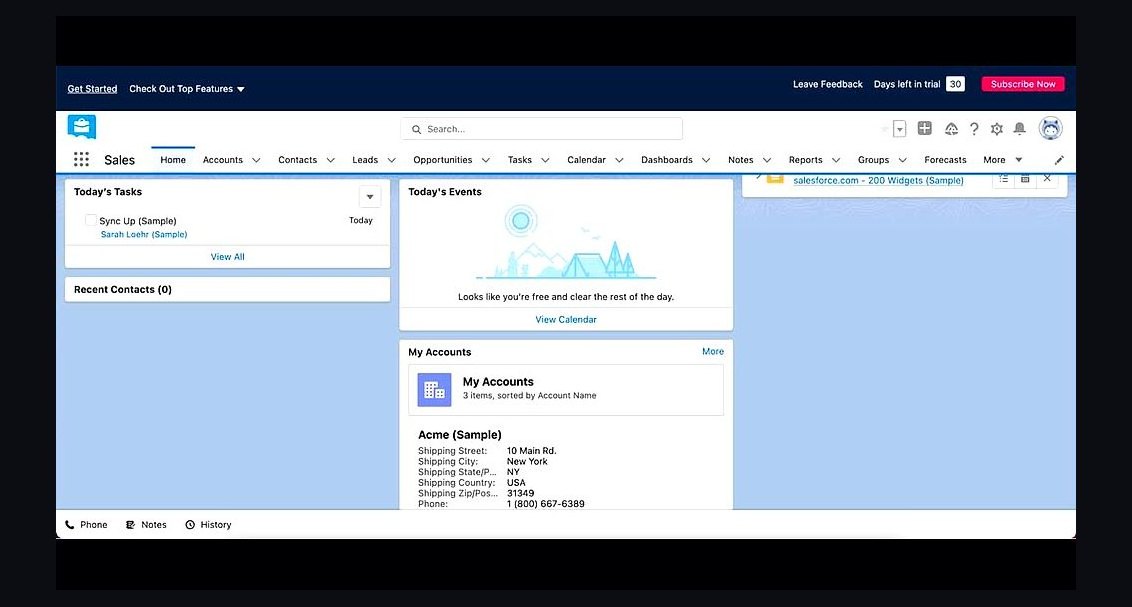Click the Recent Contacts (0) header
The height and width of the screenshot is (607, 1132).
pos(123,289)
